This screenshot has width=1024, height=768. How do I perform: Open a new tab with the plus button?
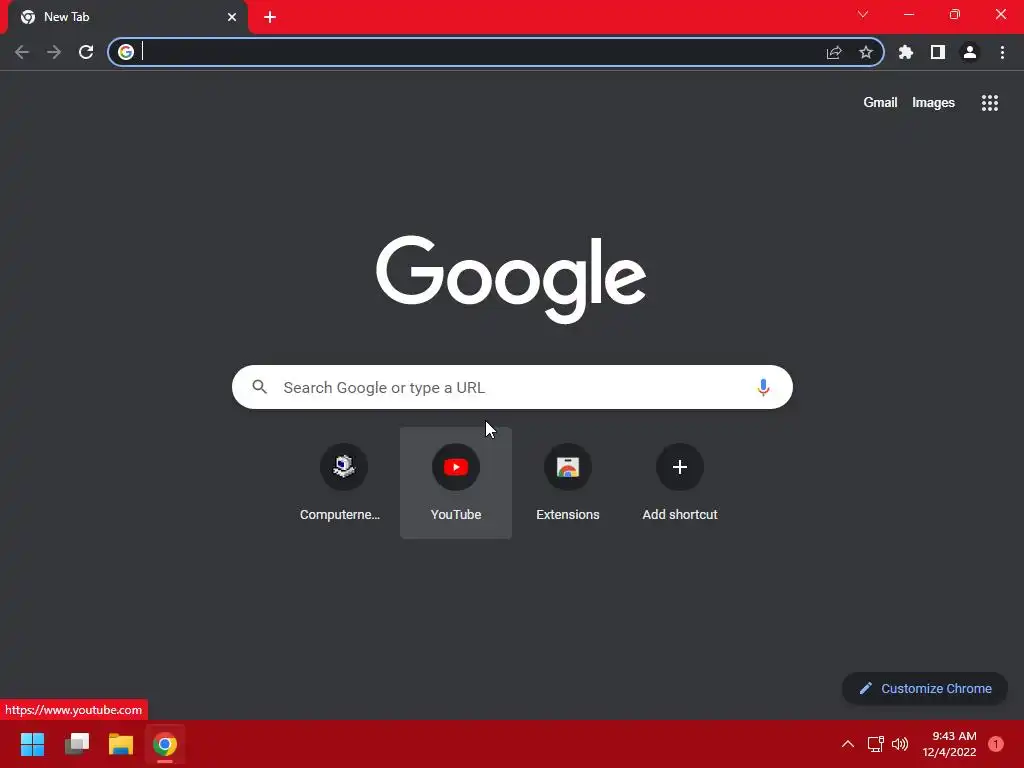click(x=270, y=17)
